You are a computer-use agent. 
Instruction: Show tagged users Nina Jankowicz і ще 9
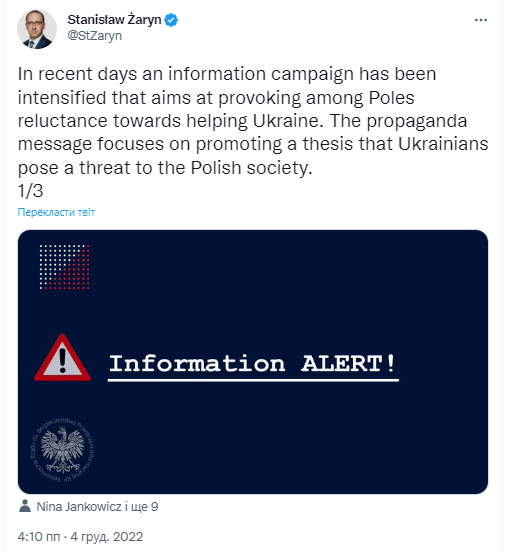click(x=97, y=507)
